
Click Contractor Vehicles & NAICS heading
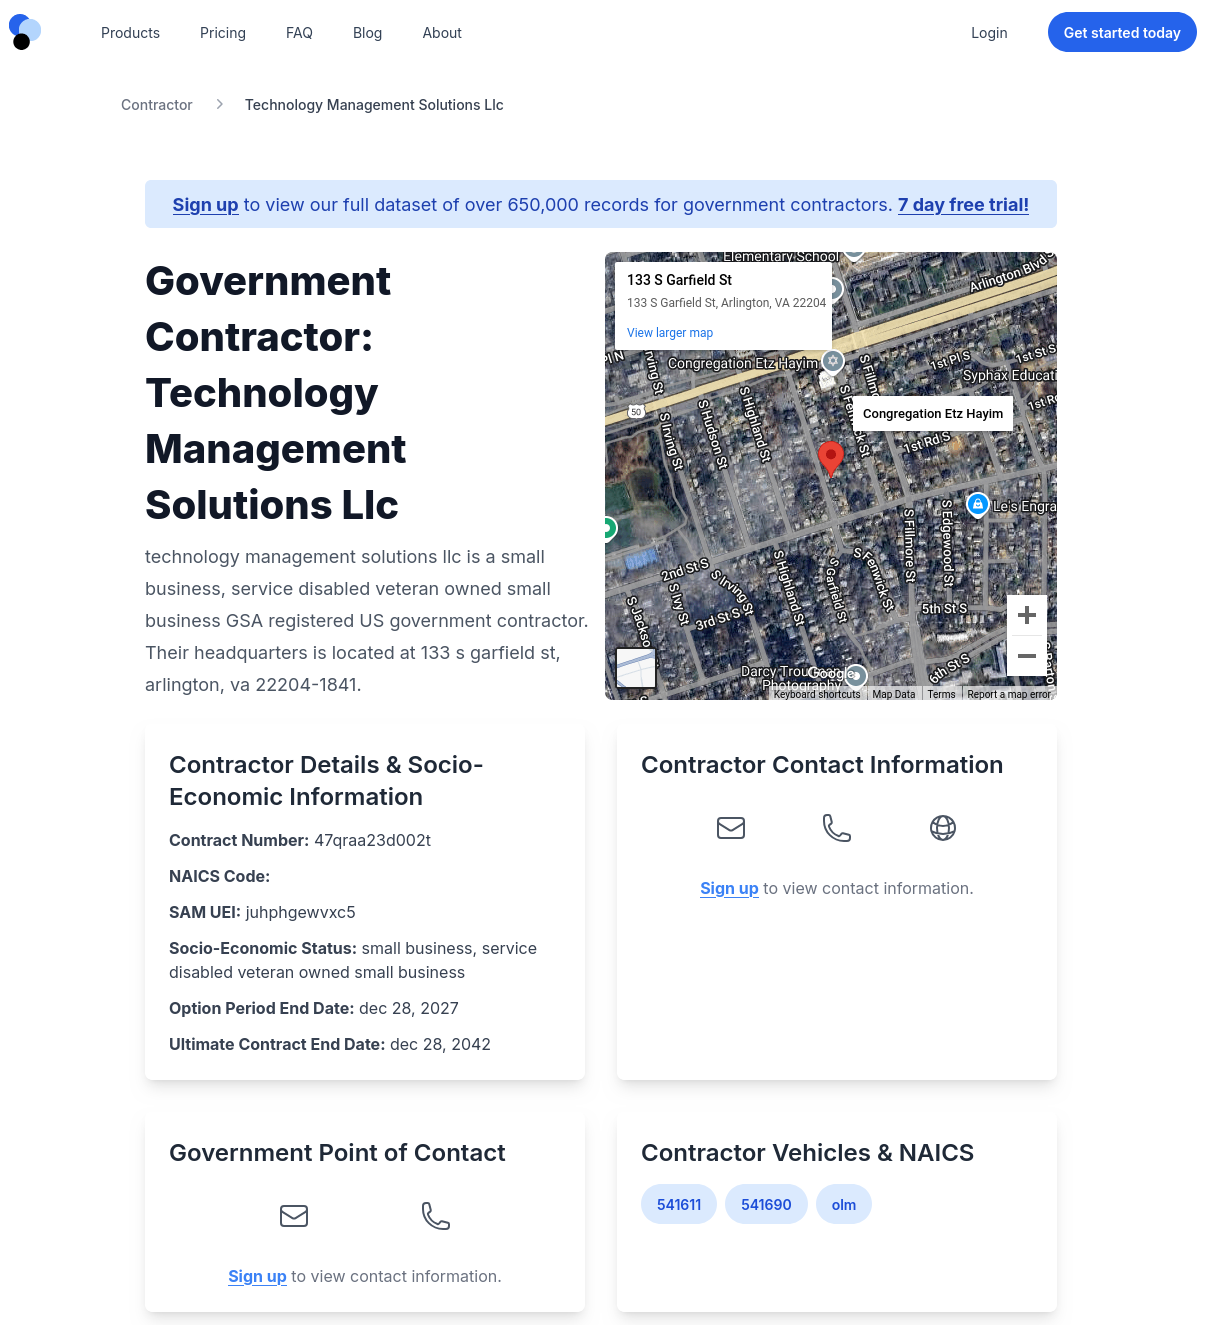pos(807,1152)
